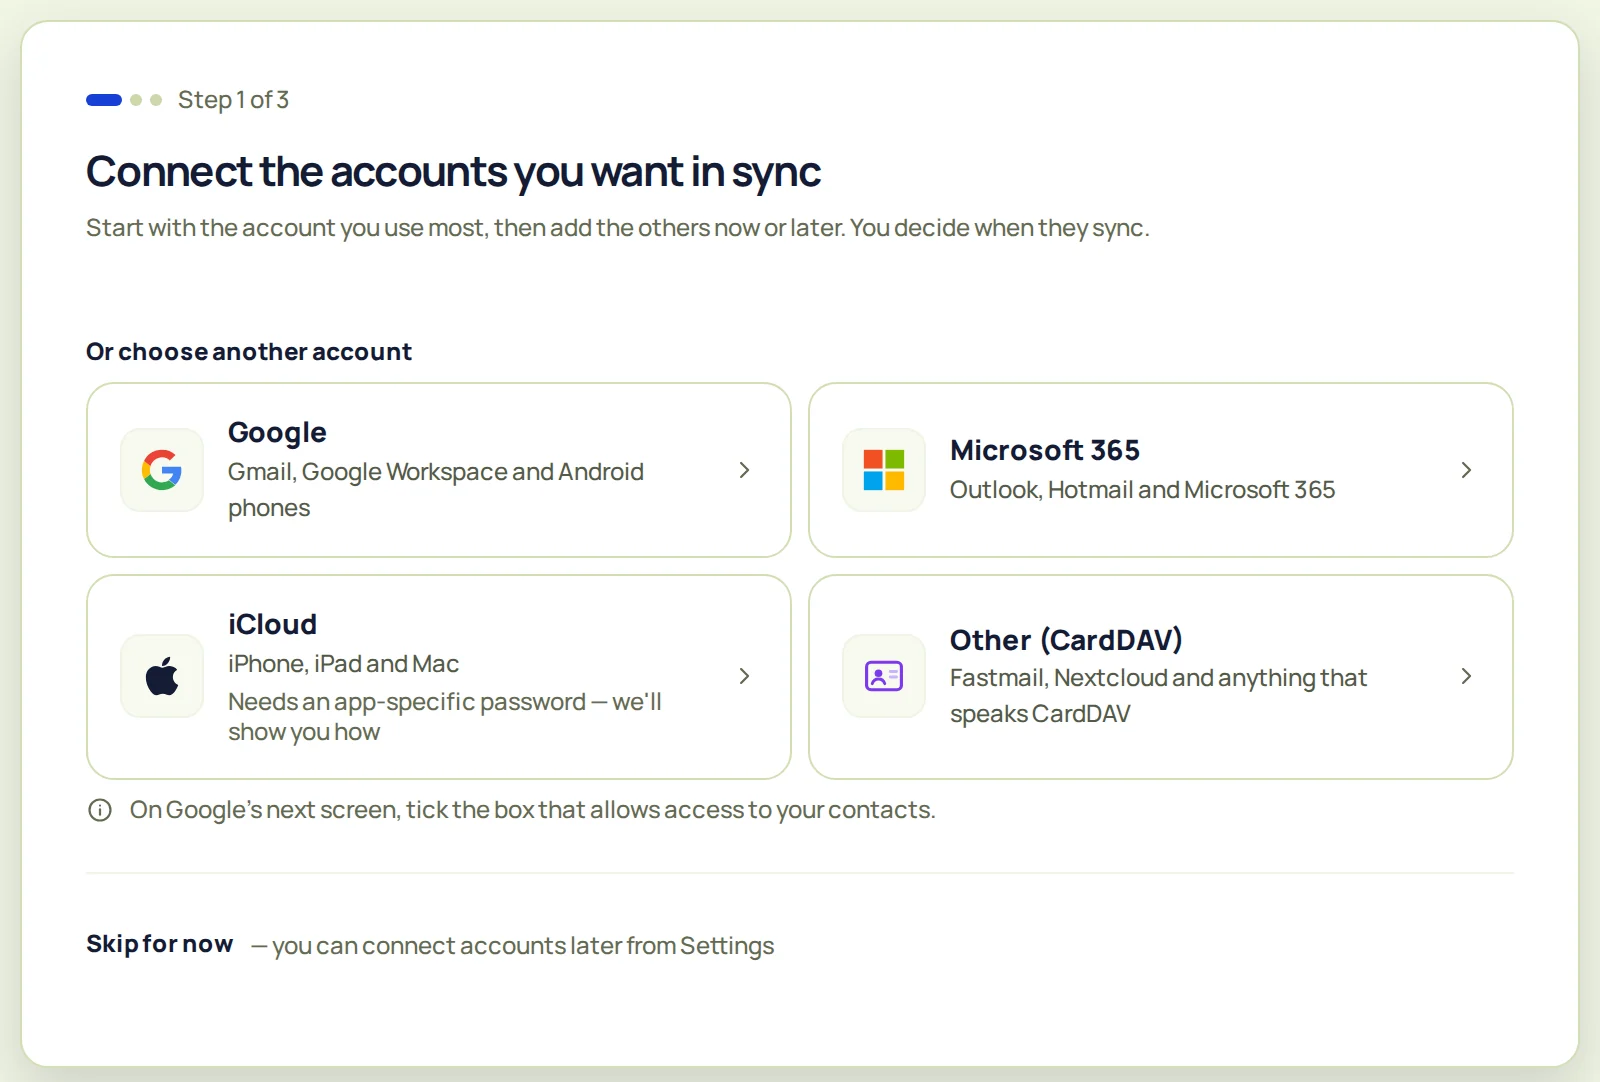Select the "Other (CardDAV)" card title
Viewport: 1600px width, 1082px height.
pos(1066,640)
